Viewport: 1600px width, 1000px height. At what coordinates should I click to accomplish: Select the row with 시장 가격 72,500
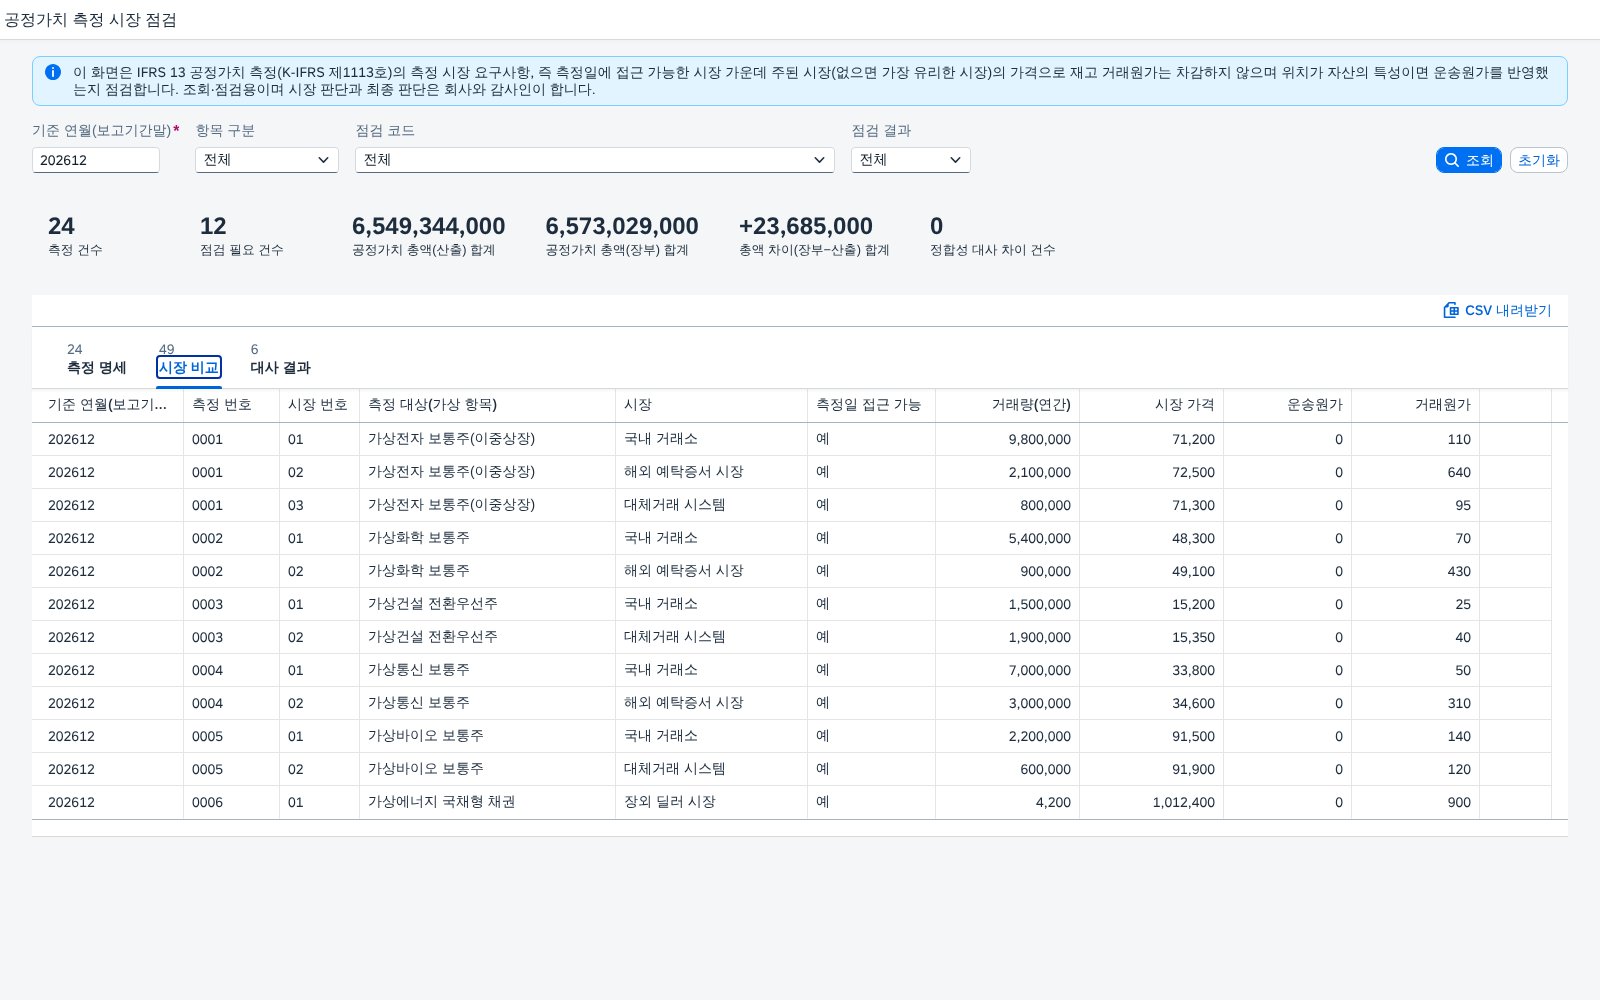coord(800,472)
